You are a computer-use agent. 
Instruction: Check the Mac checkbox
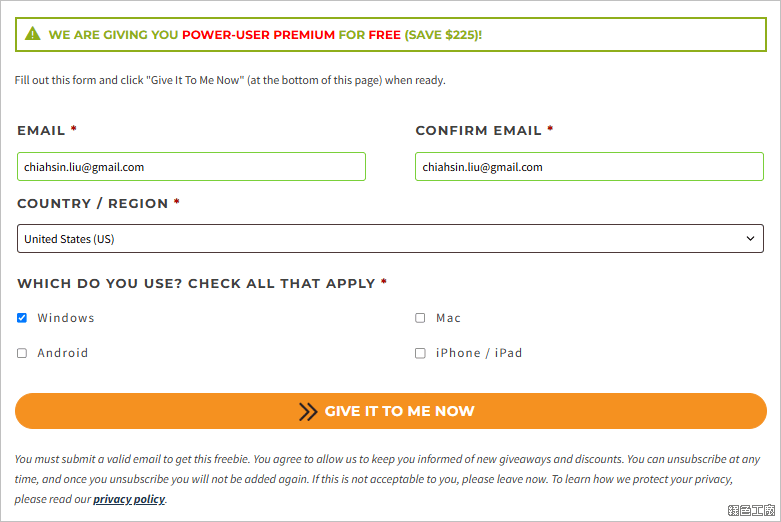pos(420,318)
